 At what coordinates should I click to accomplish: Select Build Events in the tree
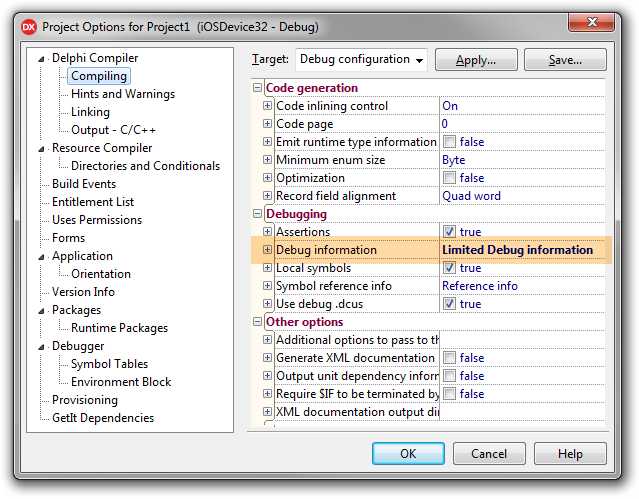coord(84,183)
